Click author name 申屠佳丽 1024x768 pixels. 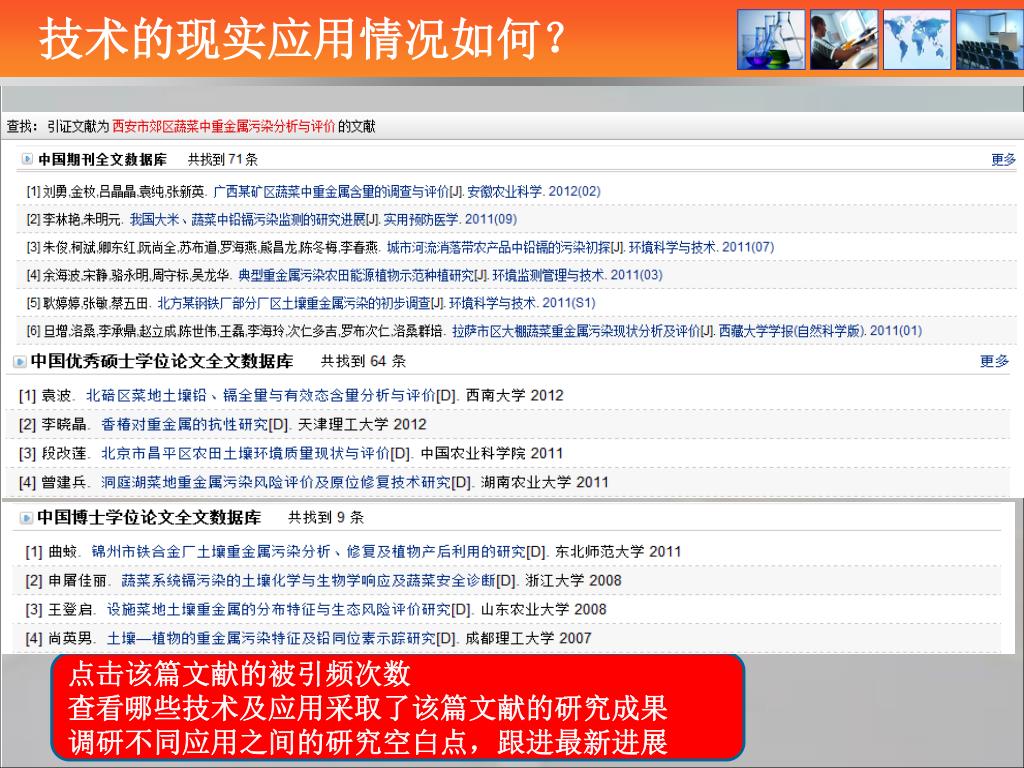tap(78, 581)
